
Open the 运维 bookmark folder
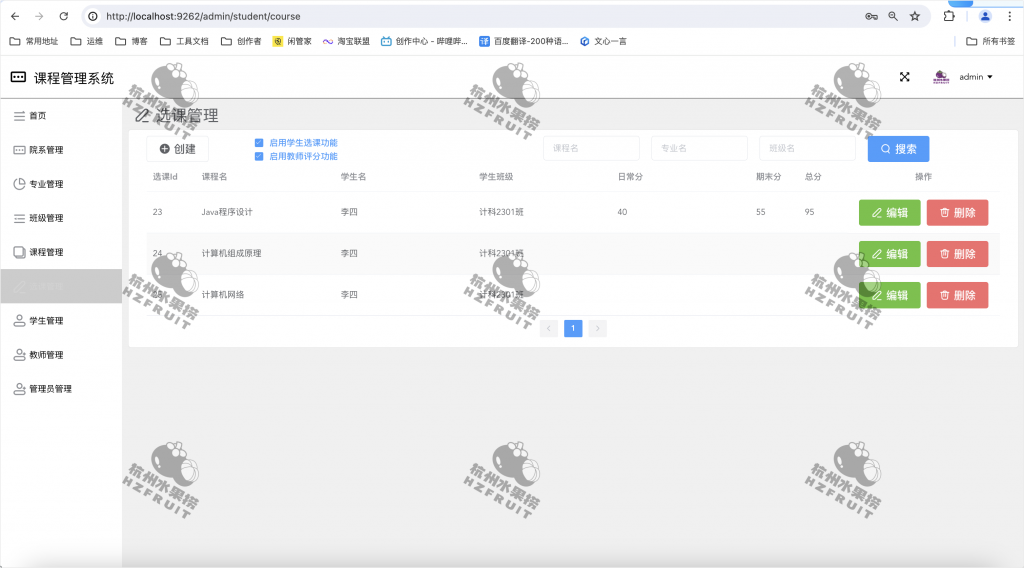87,41
